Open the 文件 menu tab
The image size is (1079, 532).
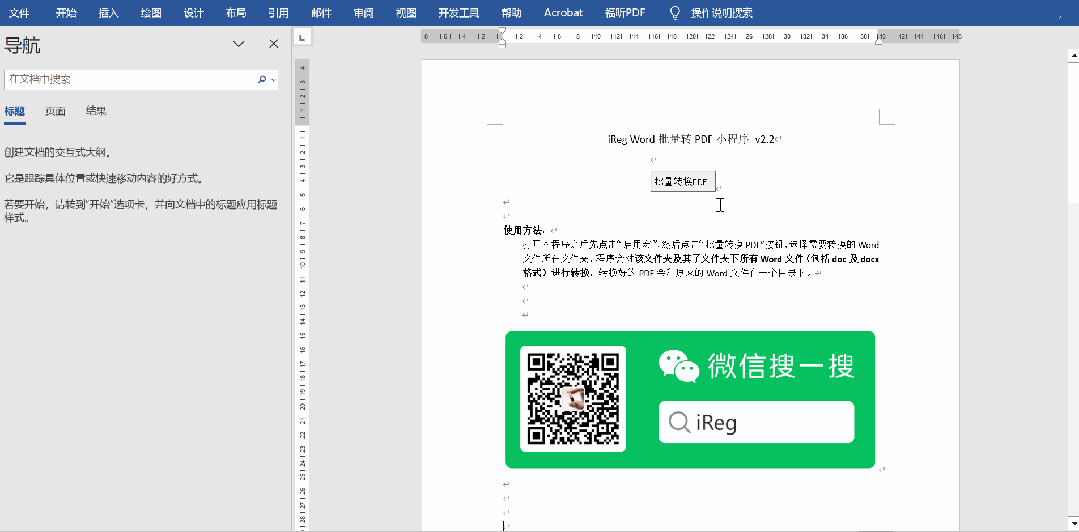point(19,12)
